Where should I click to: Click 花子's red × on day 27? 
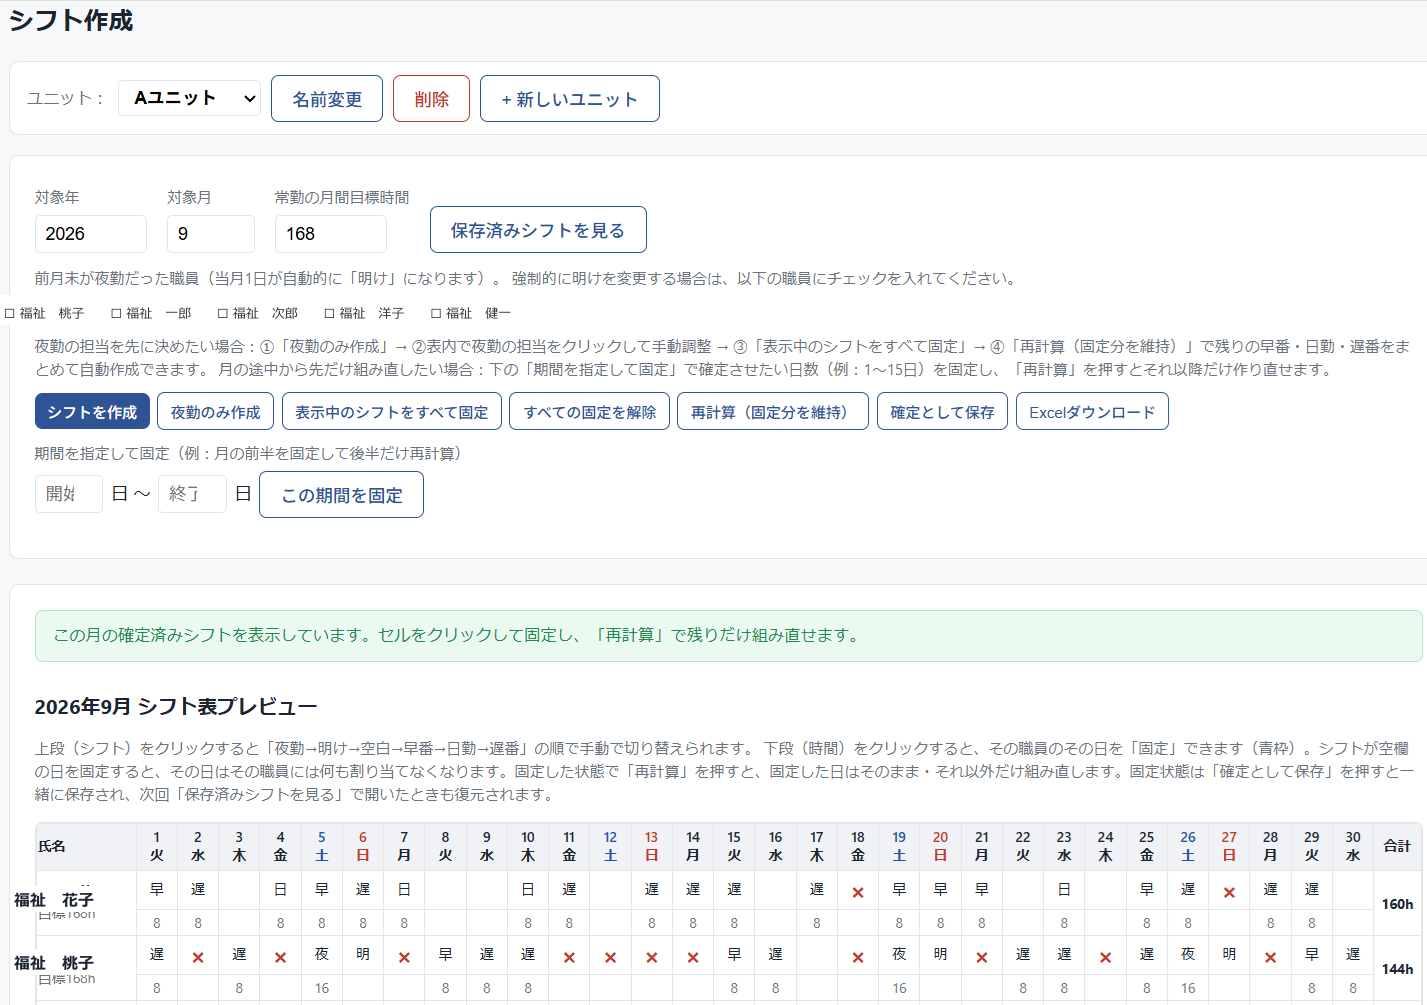[x=1229, y=892]
